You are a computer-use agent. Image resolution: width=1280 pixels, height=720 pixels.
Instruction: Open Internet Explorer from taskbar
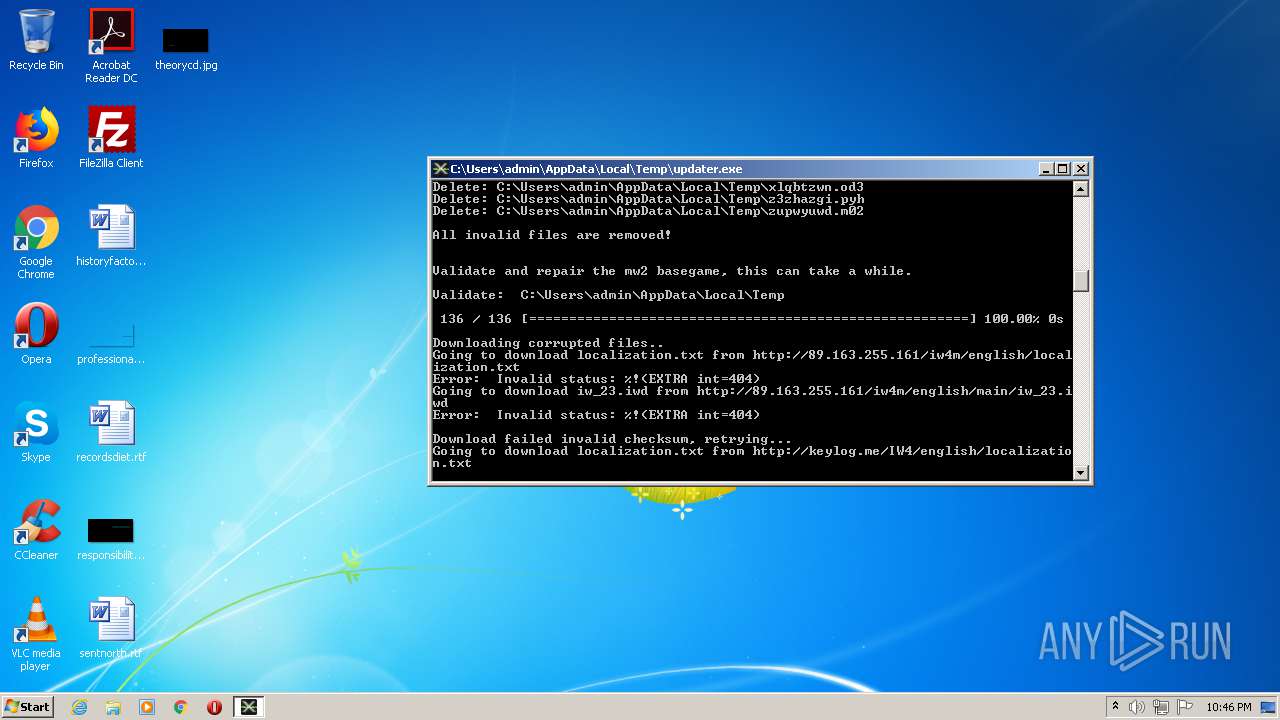(80, 707)
